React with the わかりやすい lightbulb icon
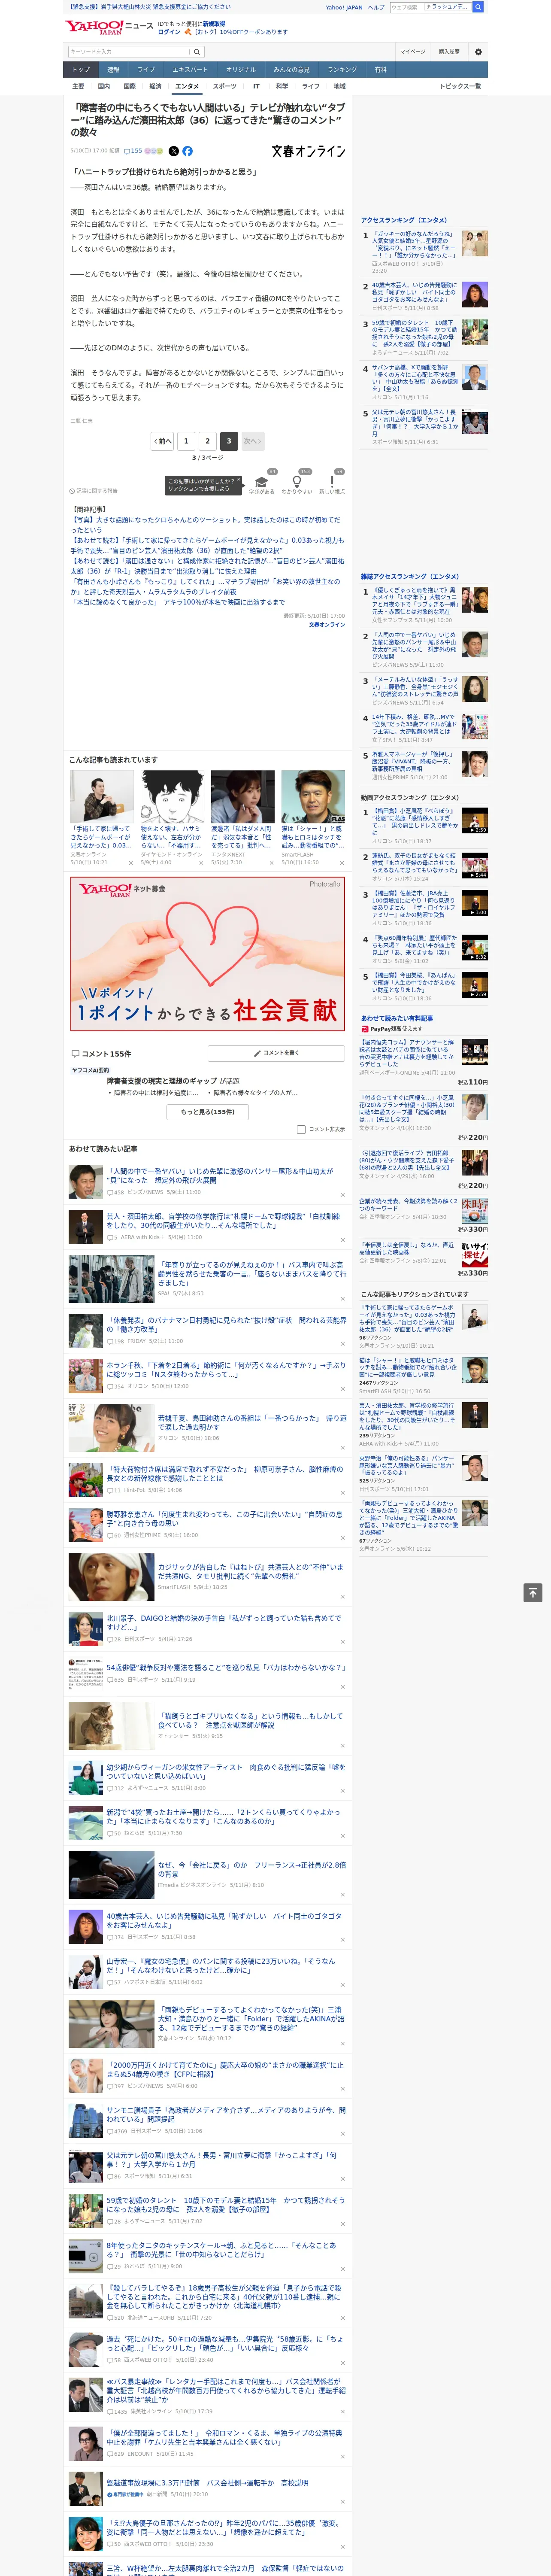This screenshot has height=2576, width=551. click(297, 482)
